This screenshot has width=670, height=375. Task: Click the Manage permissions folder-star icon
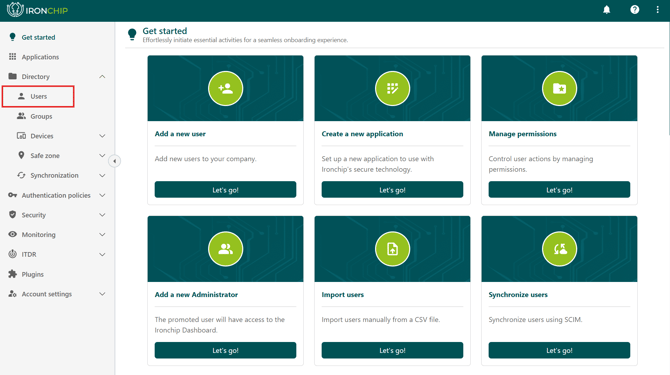[x=559, y=88]
